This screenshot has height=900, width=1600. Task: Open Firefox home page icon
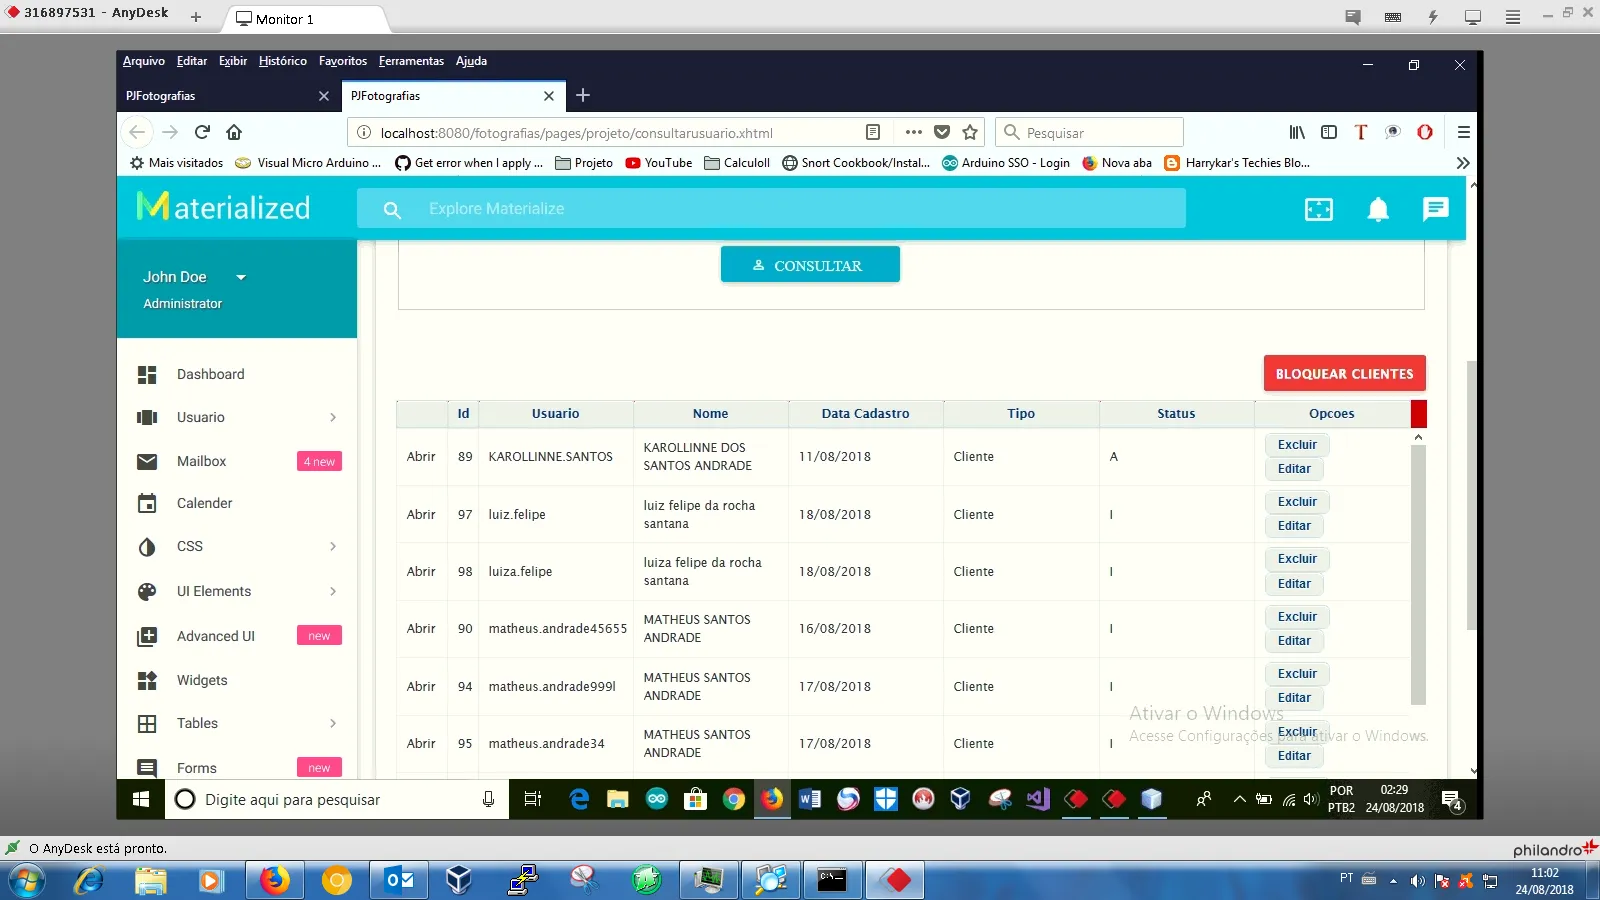coord(234,132)
